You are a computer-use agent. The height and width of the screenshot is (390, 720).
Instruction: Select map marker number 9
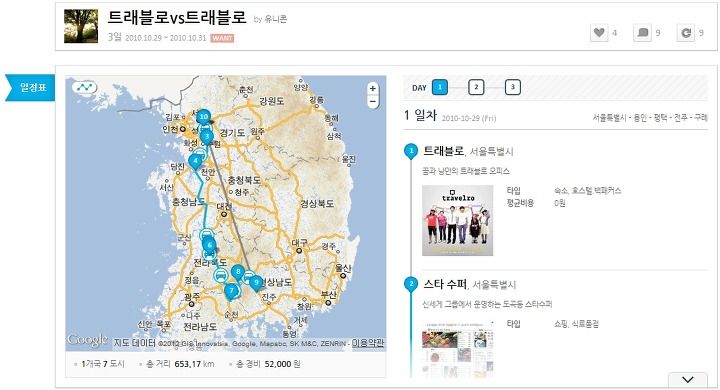(x=256, y=283)
